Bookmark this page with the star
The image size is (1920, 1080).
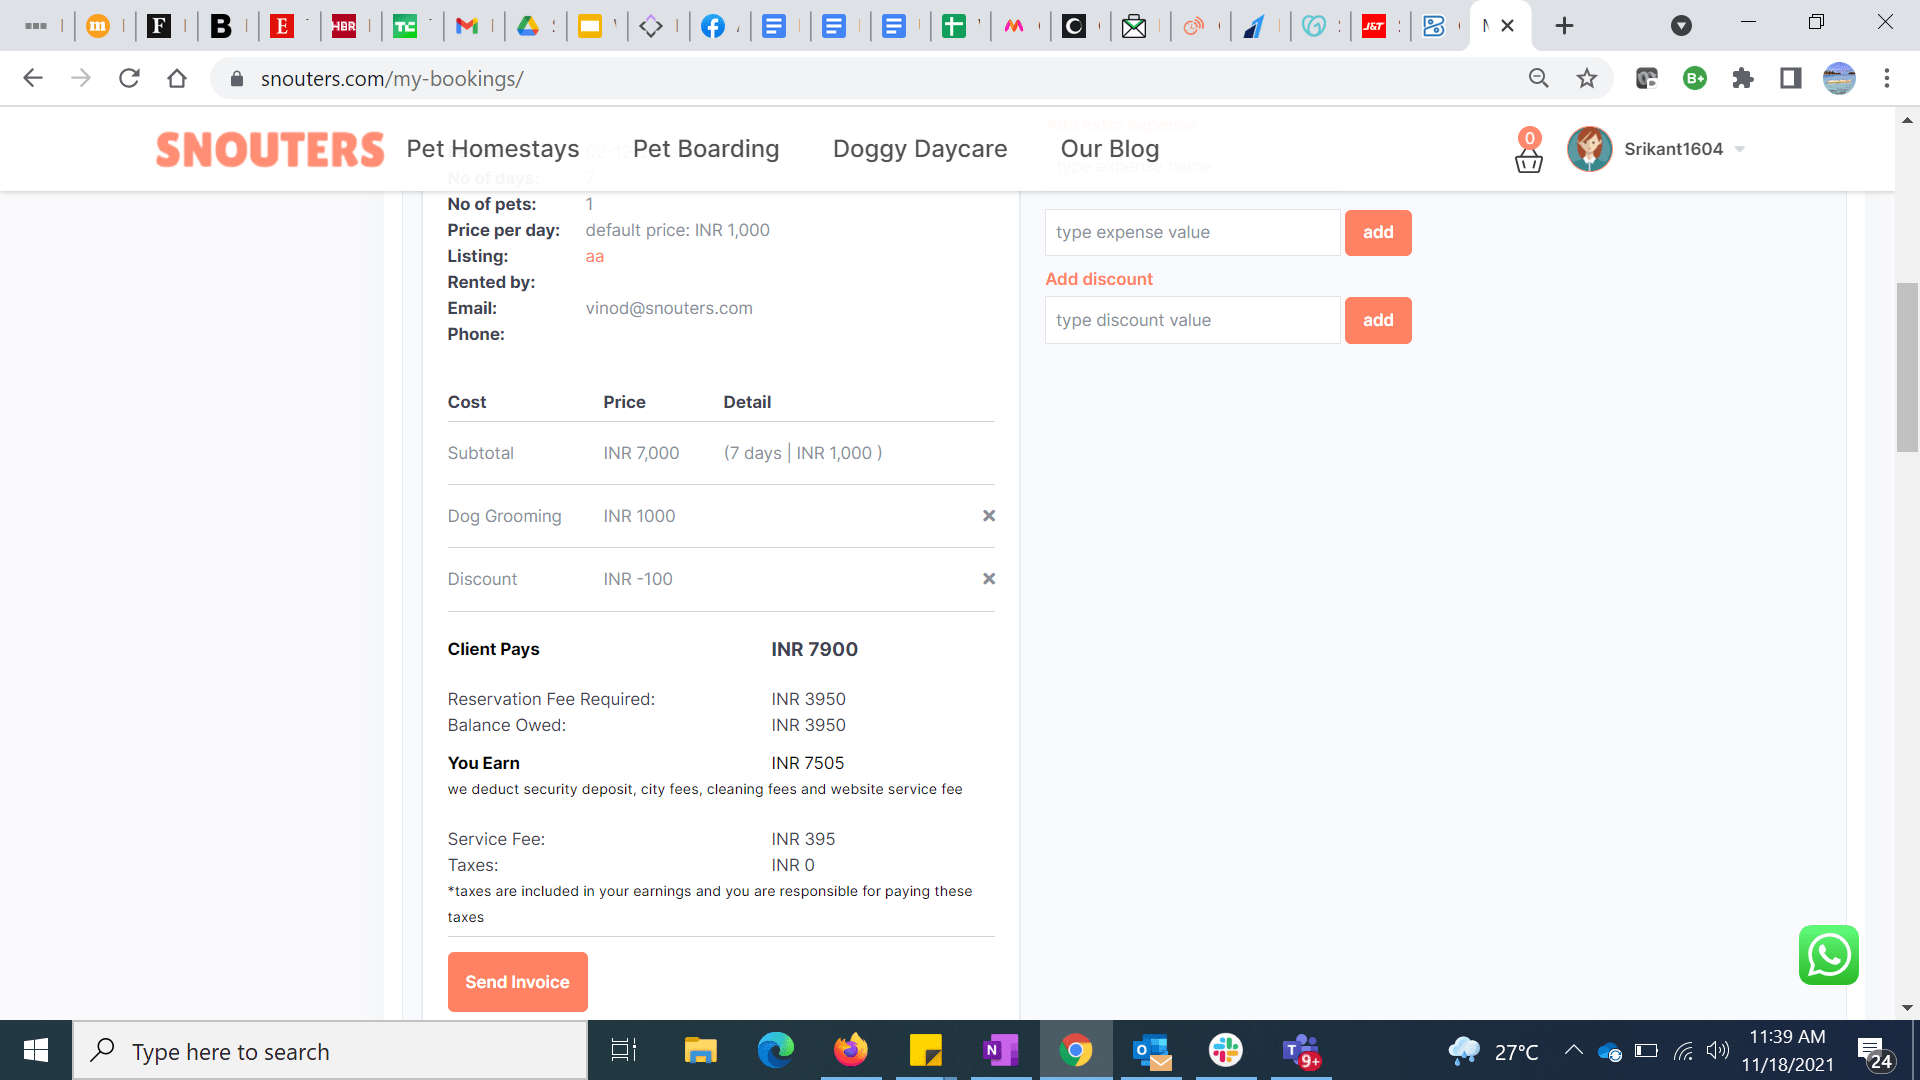[x=1587, y=78]
